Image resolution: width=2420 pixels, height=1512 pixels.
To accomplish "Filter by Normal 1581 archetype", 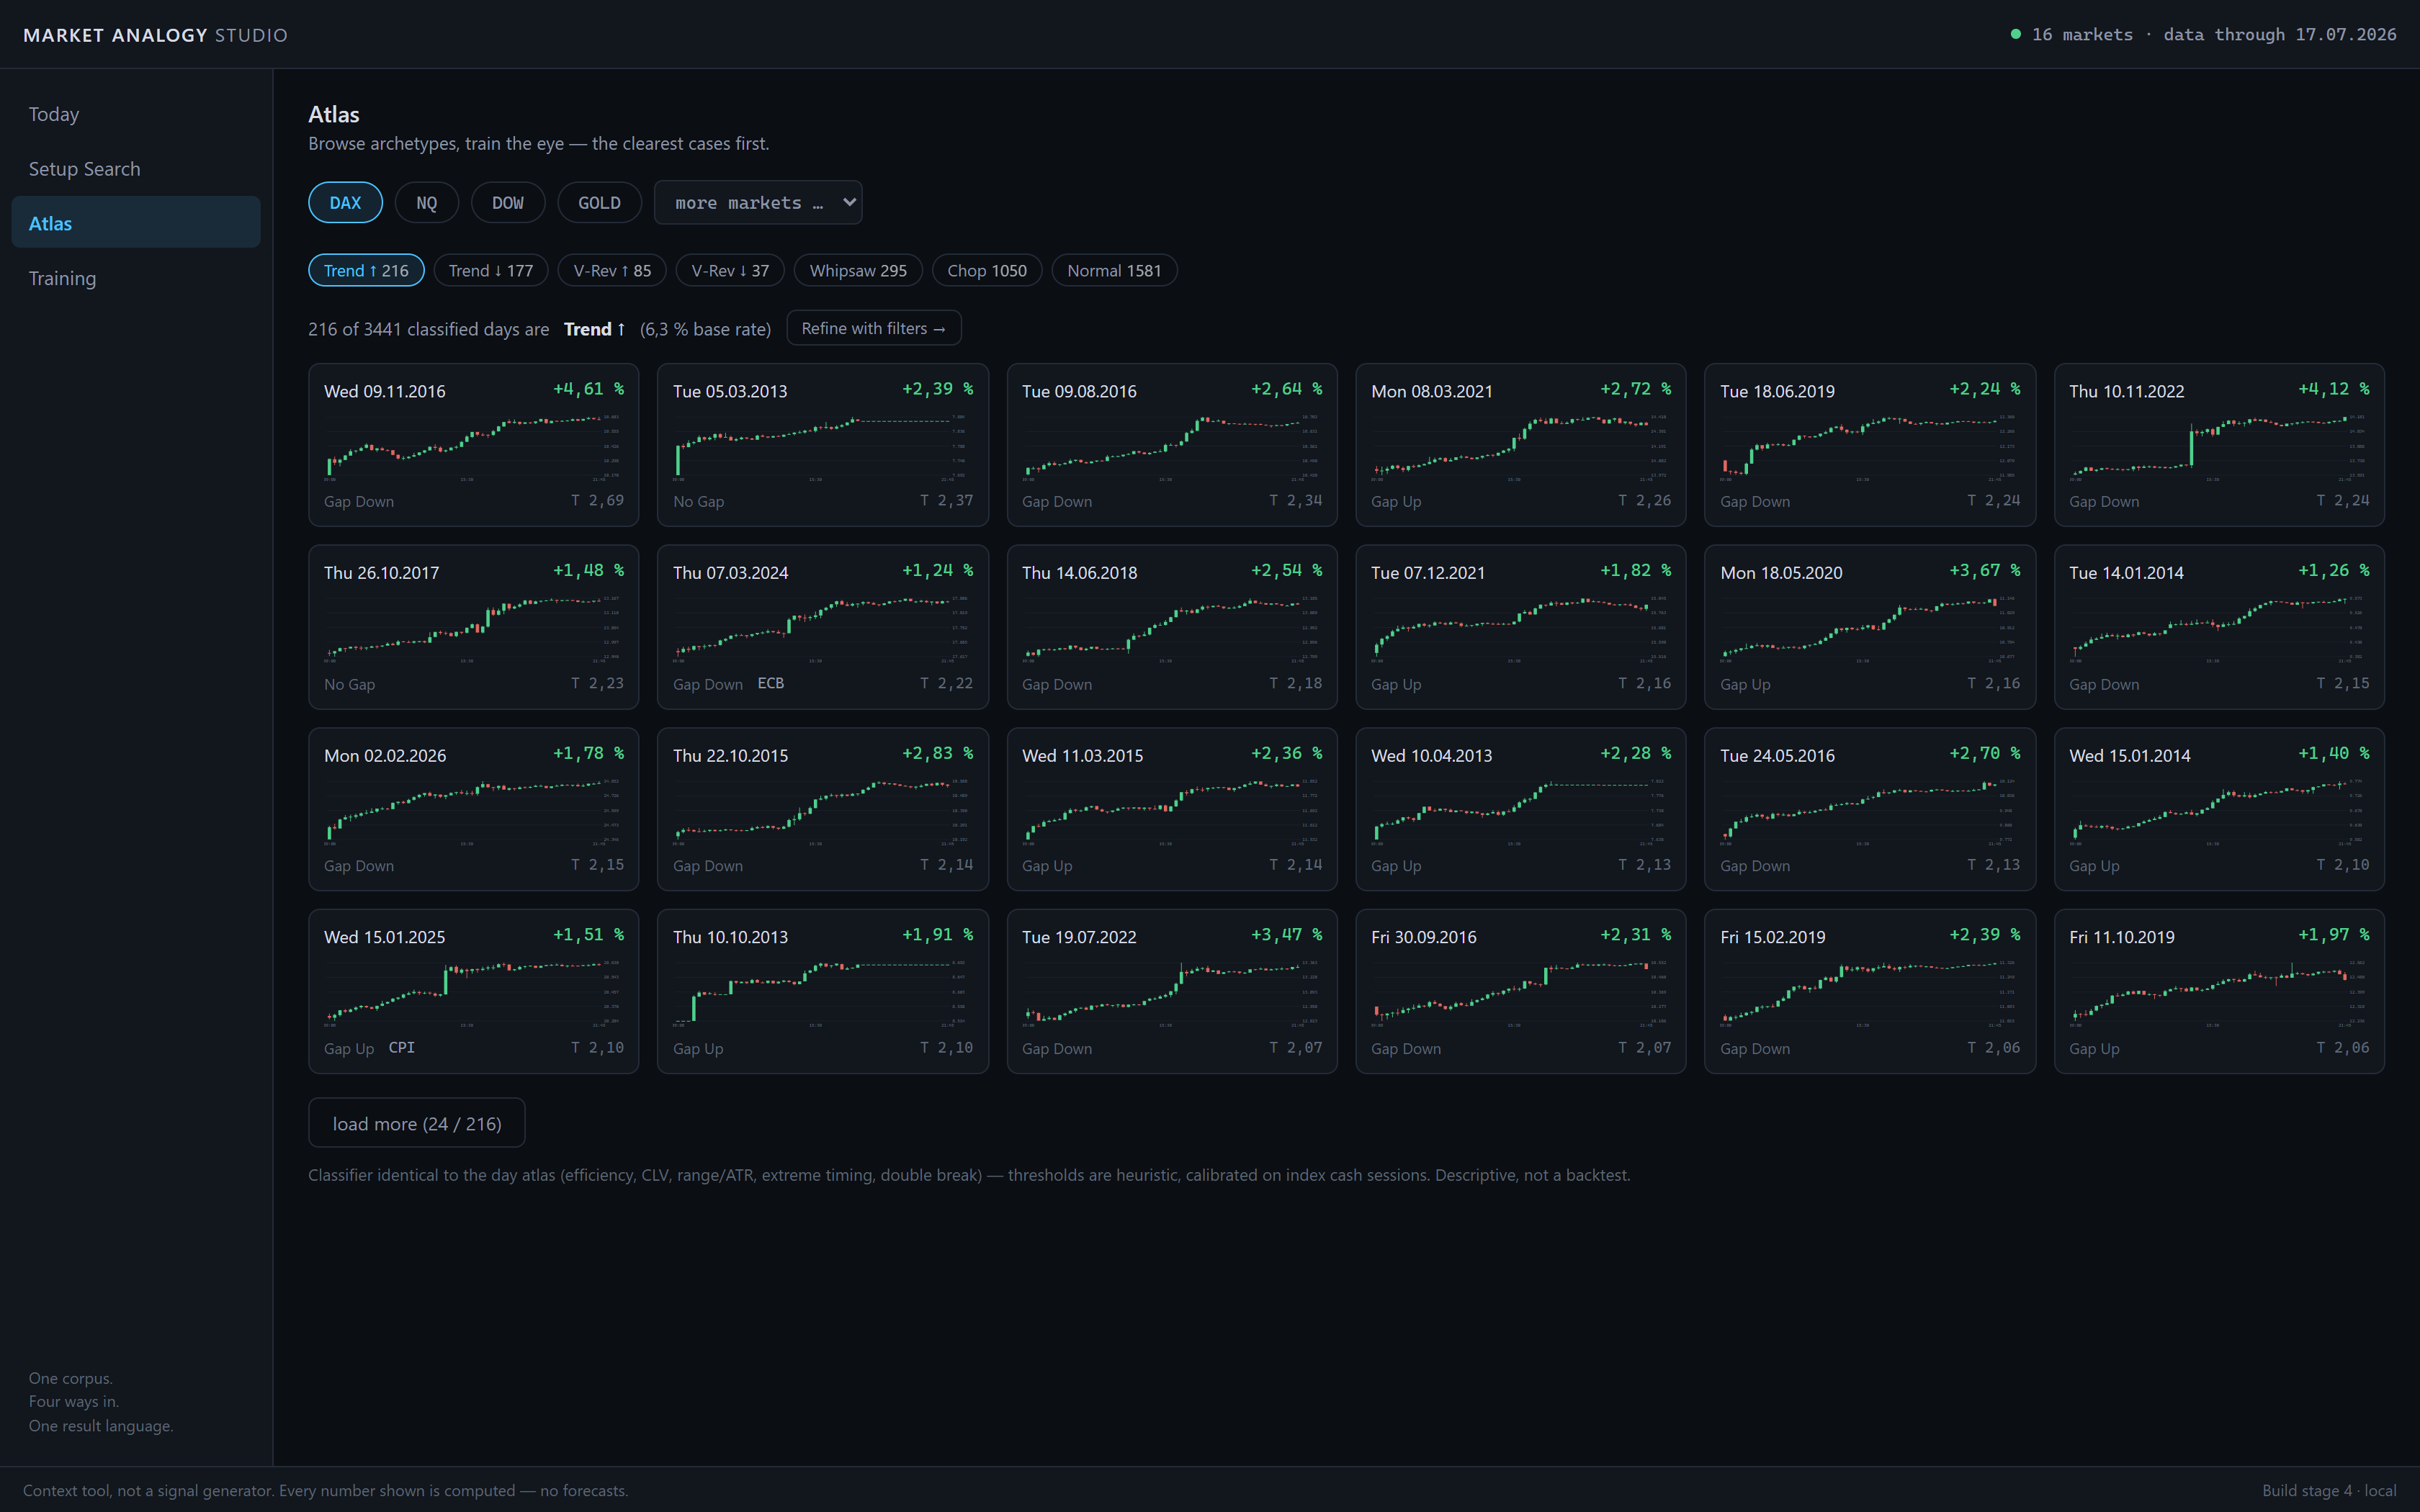I will point(1114,271).
